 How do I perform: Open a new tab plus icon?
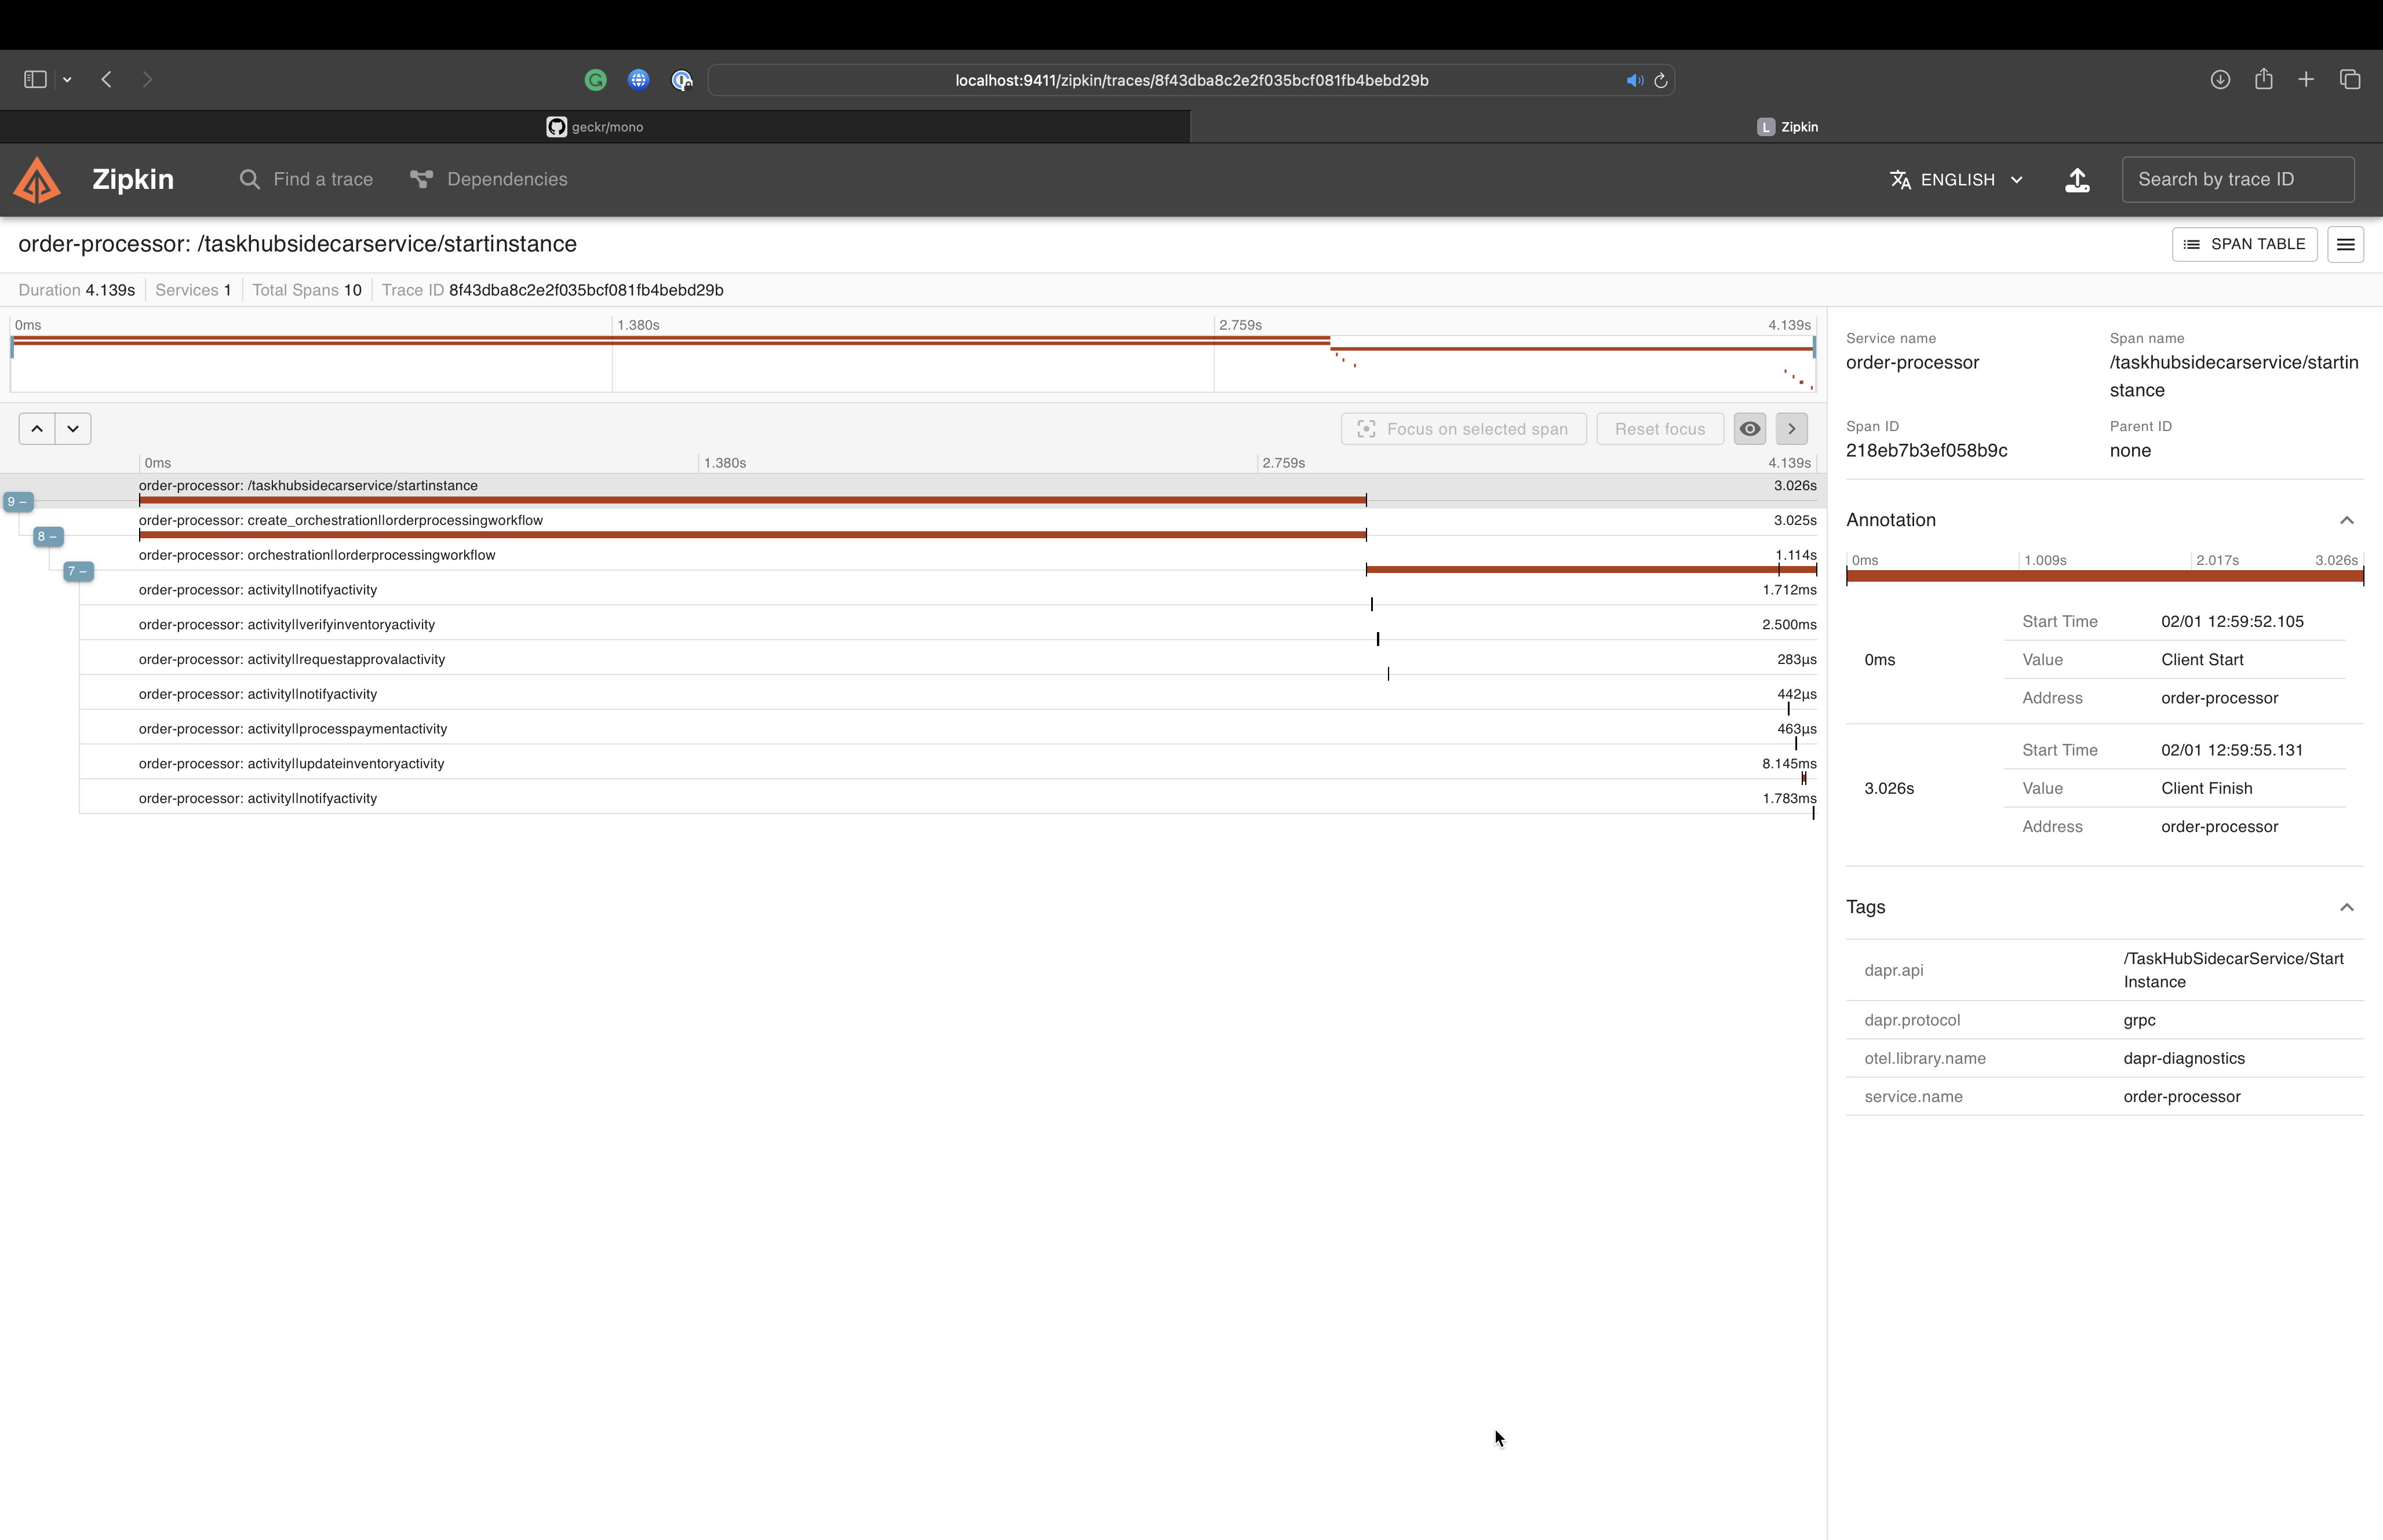click(2306, 79)
